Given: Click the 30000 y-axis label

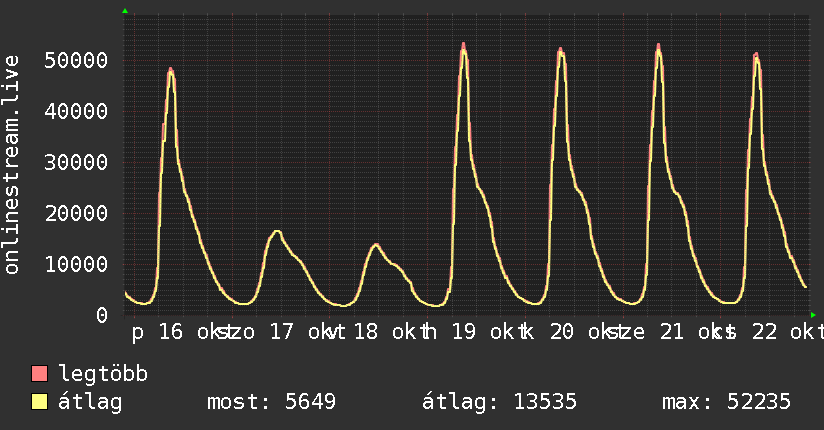Looking at the screenshot, I should tap(76, 162).
